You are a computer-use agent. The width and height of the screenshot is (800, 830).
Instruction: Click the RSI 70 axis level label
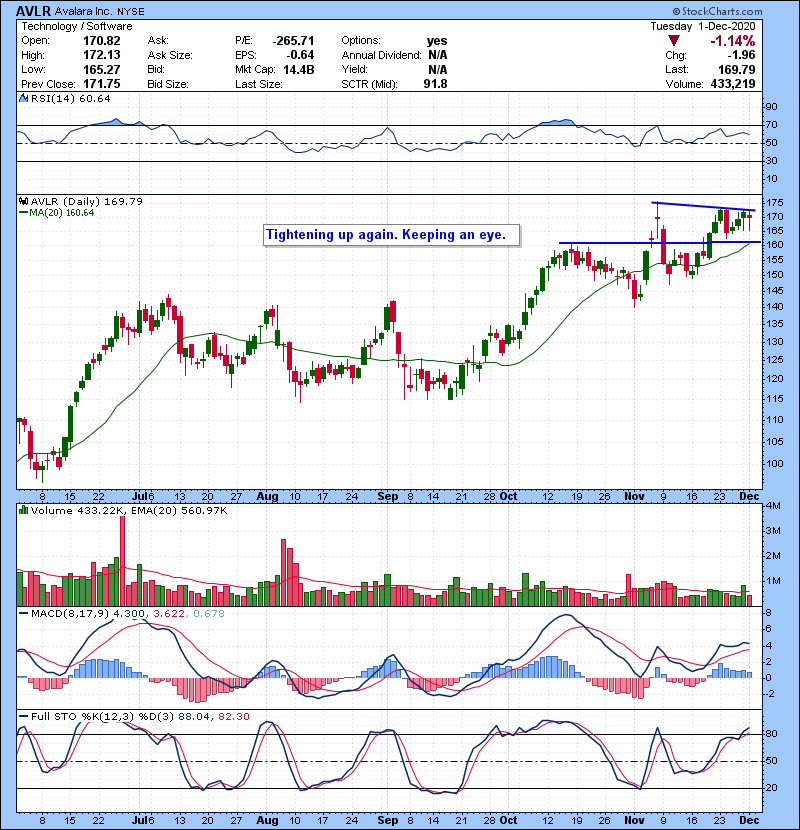pos(772,125)
